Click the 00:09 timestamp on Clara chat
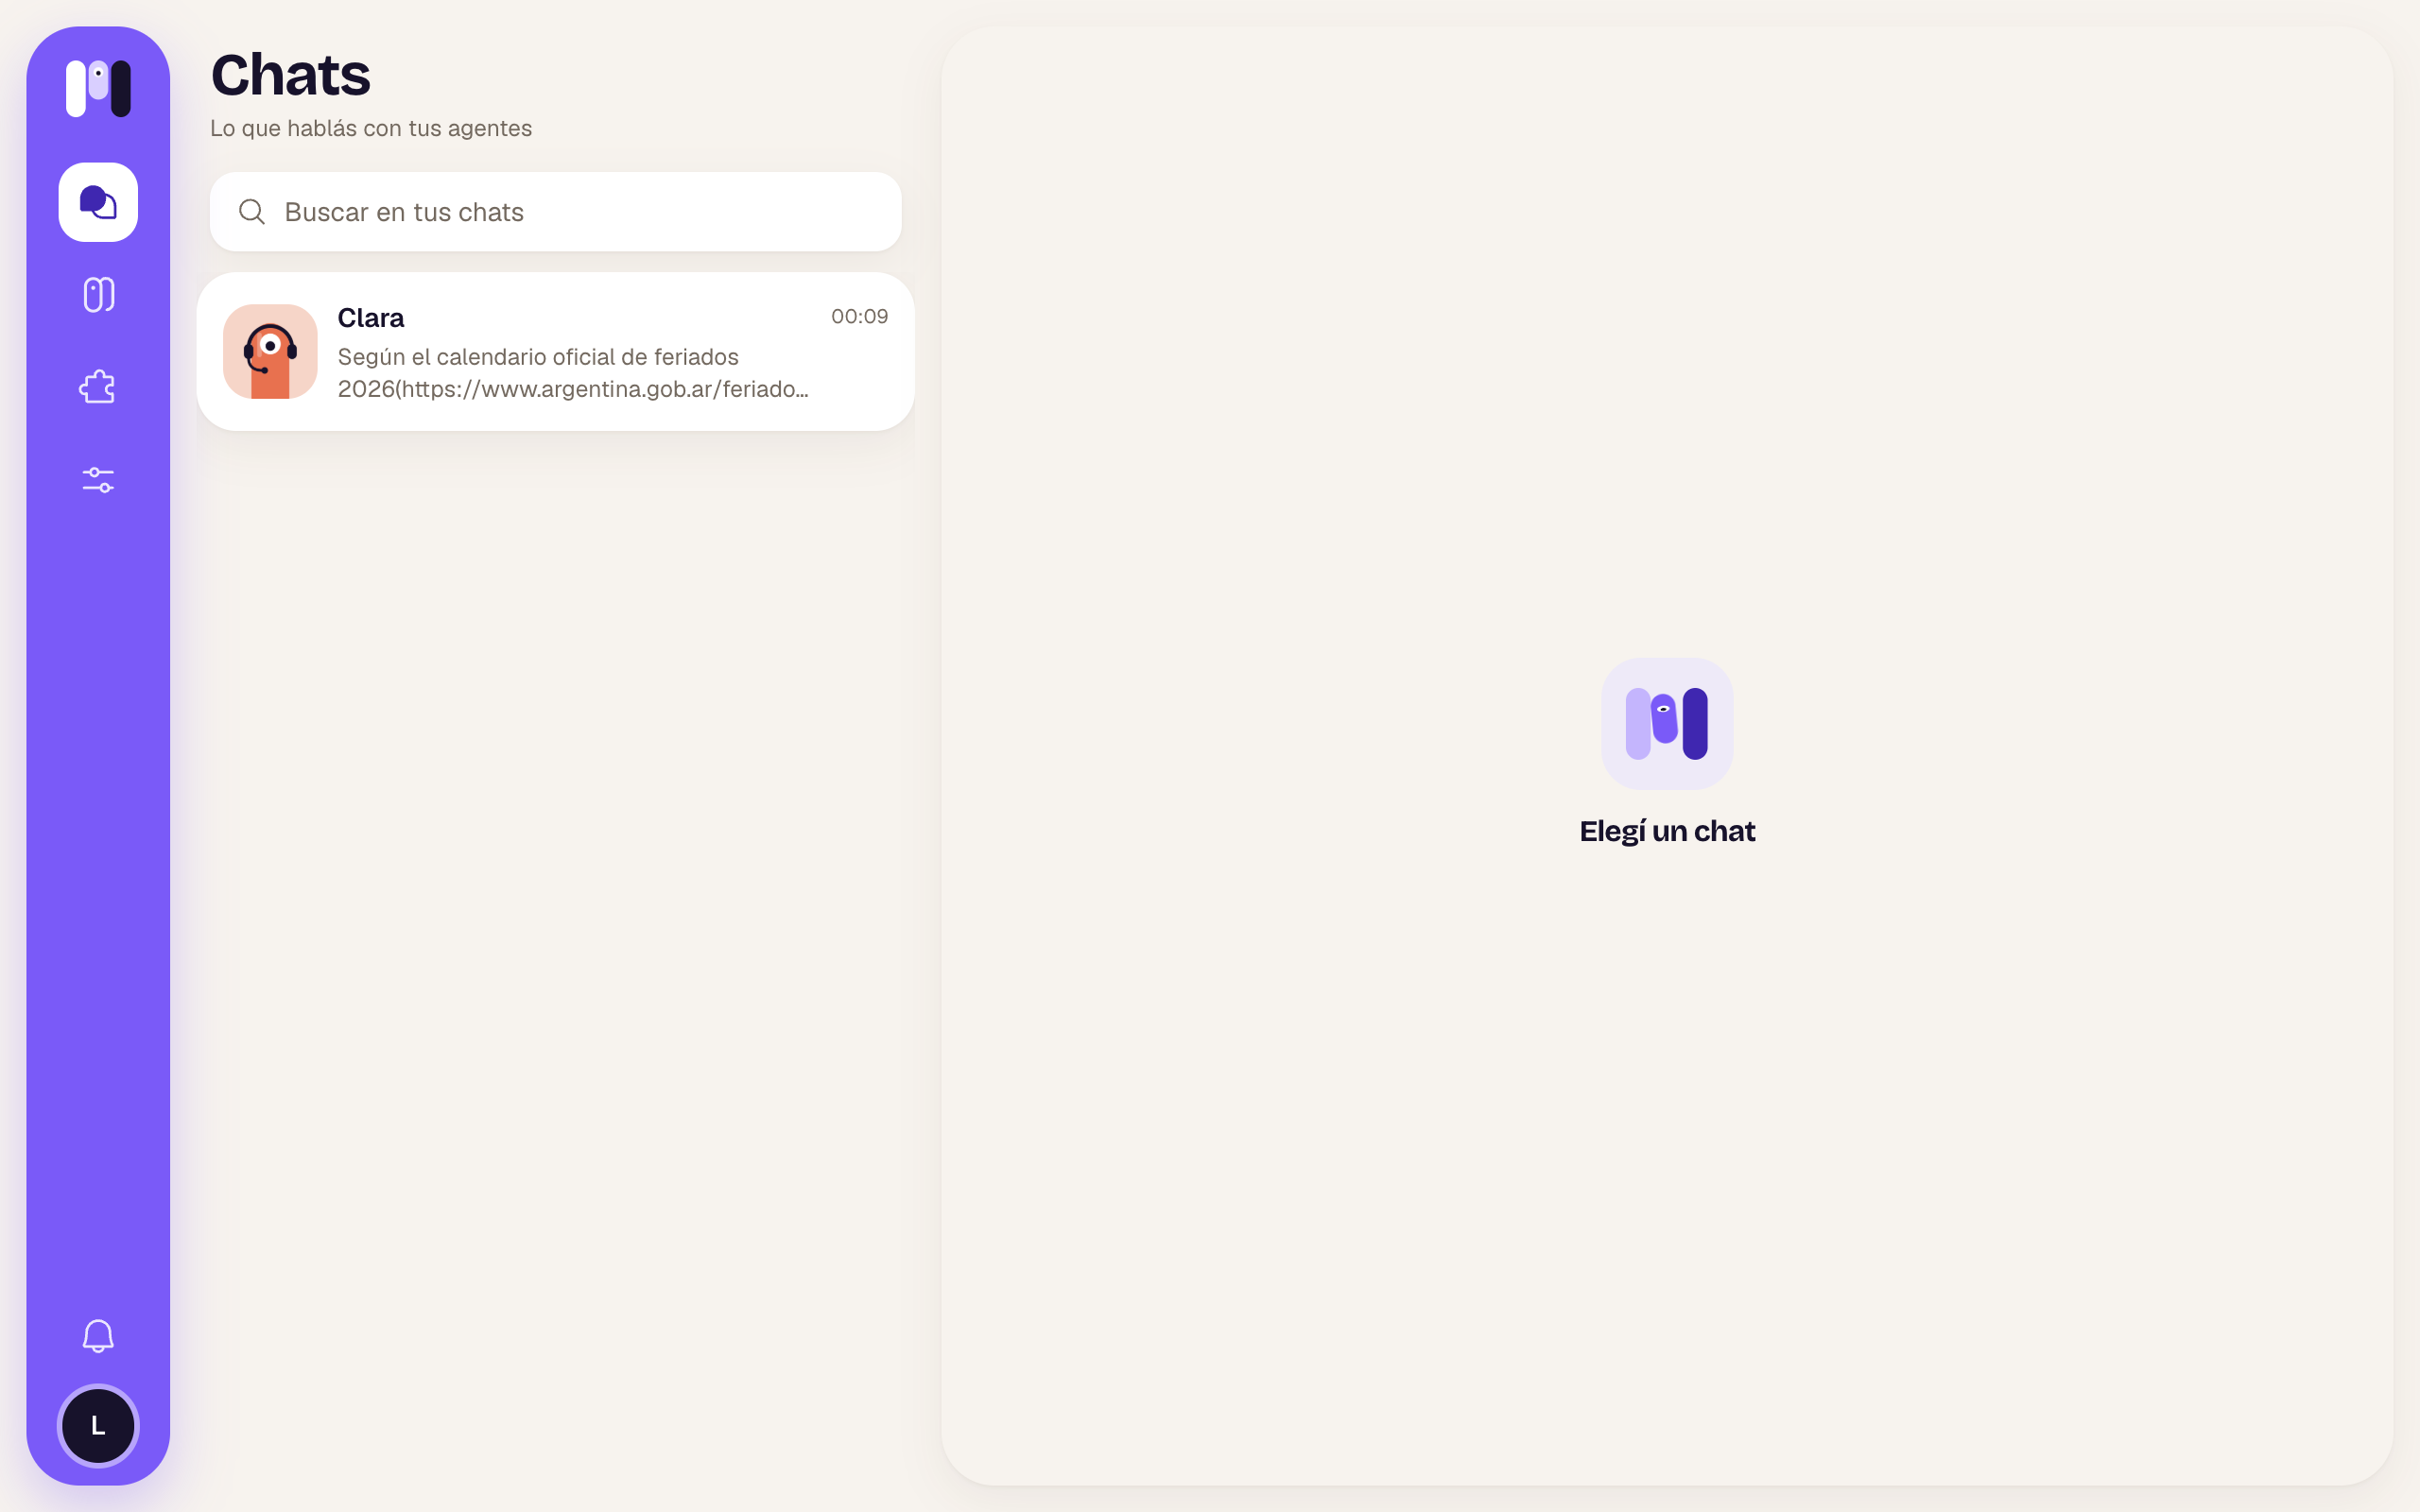 [x=859, y=317]
